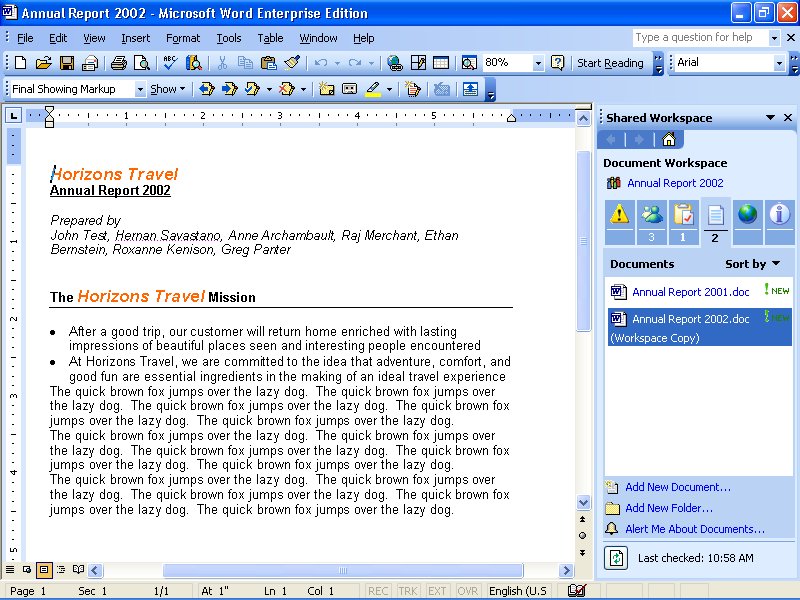The image size is (800, 600).
Task: Open the Table menu
Action: [x=270, y=38]
